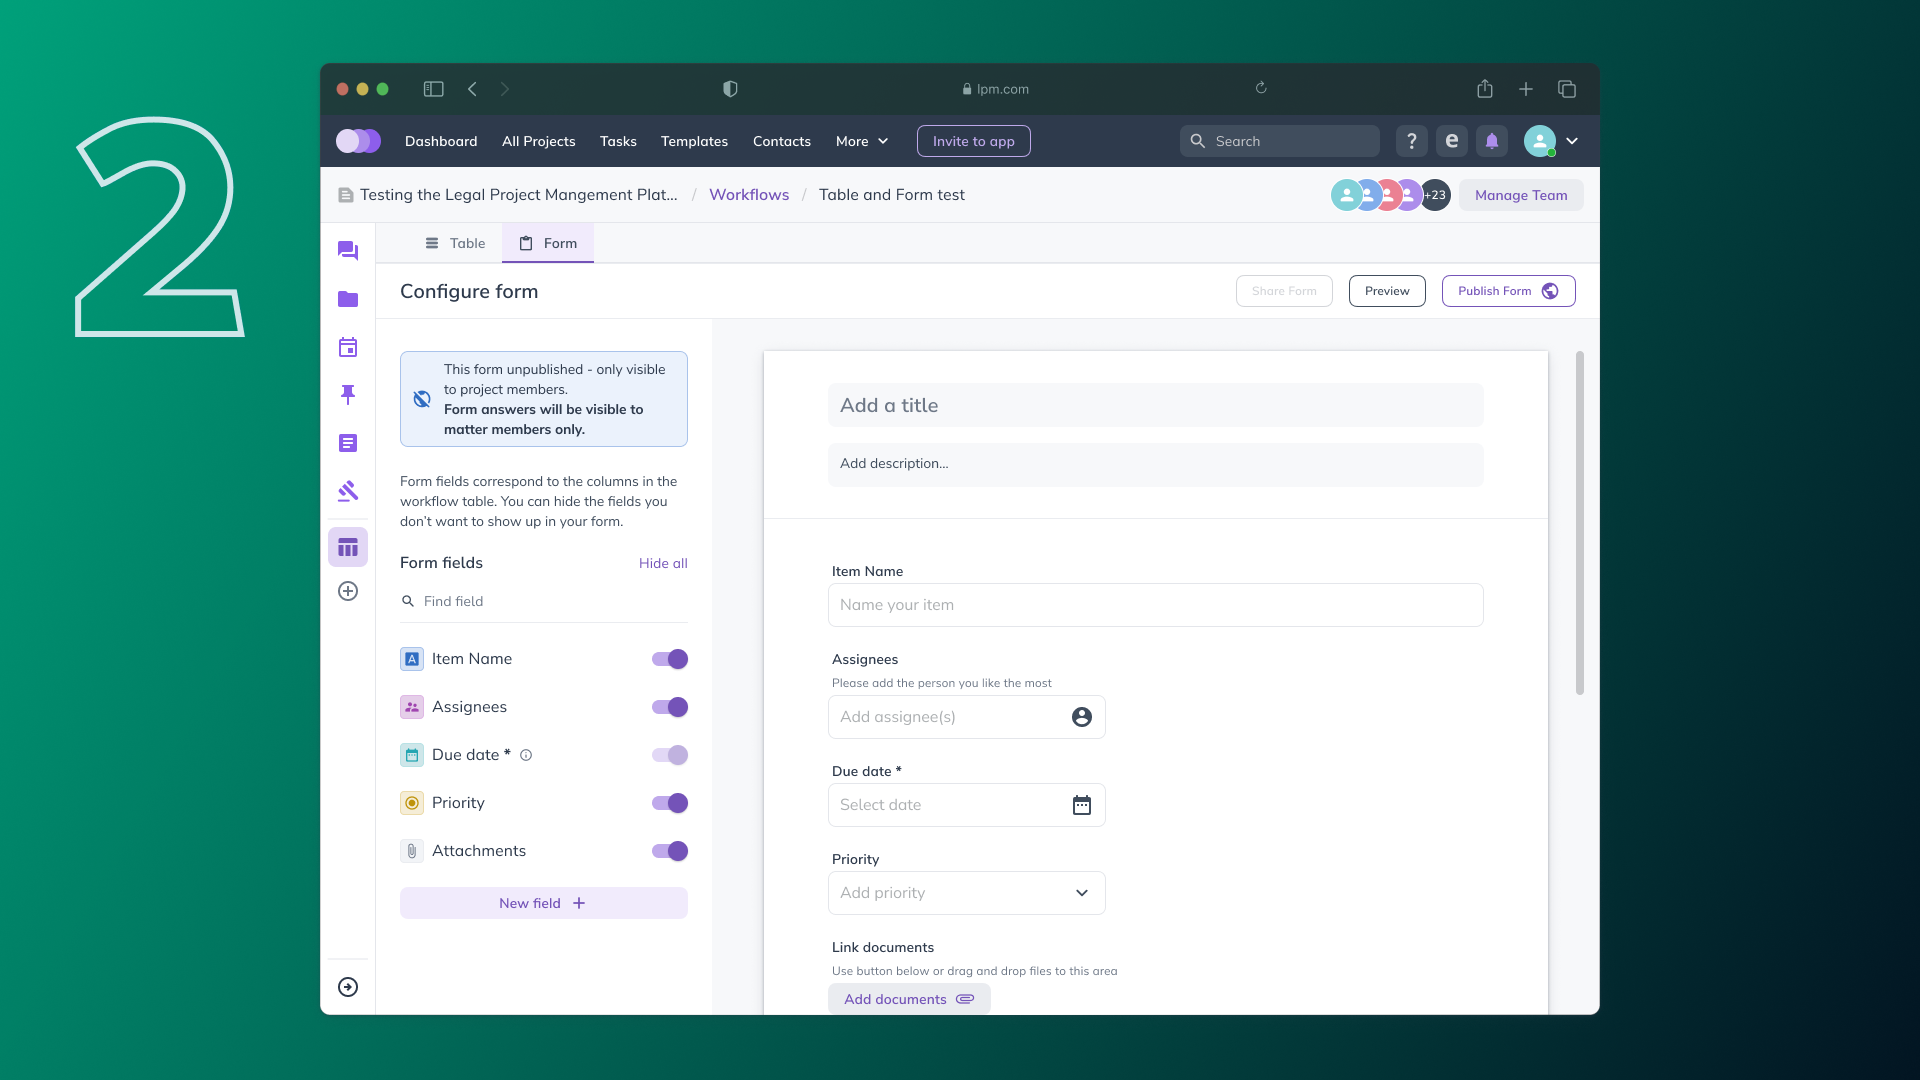Open the Add priority dropdown
Screen dimensions: 1920x1080
point(967,893)
